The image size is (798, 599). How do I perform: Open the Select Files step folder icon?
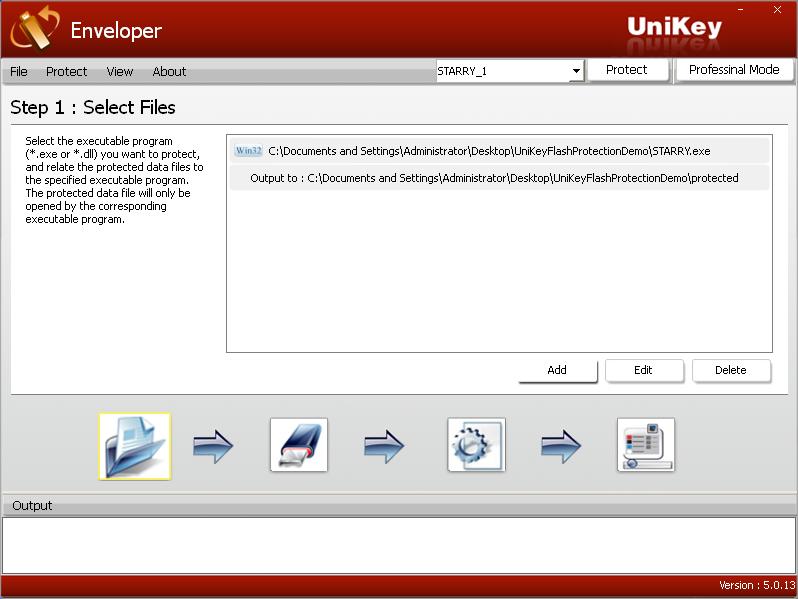[135, 446]
